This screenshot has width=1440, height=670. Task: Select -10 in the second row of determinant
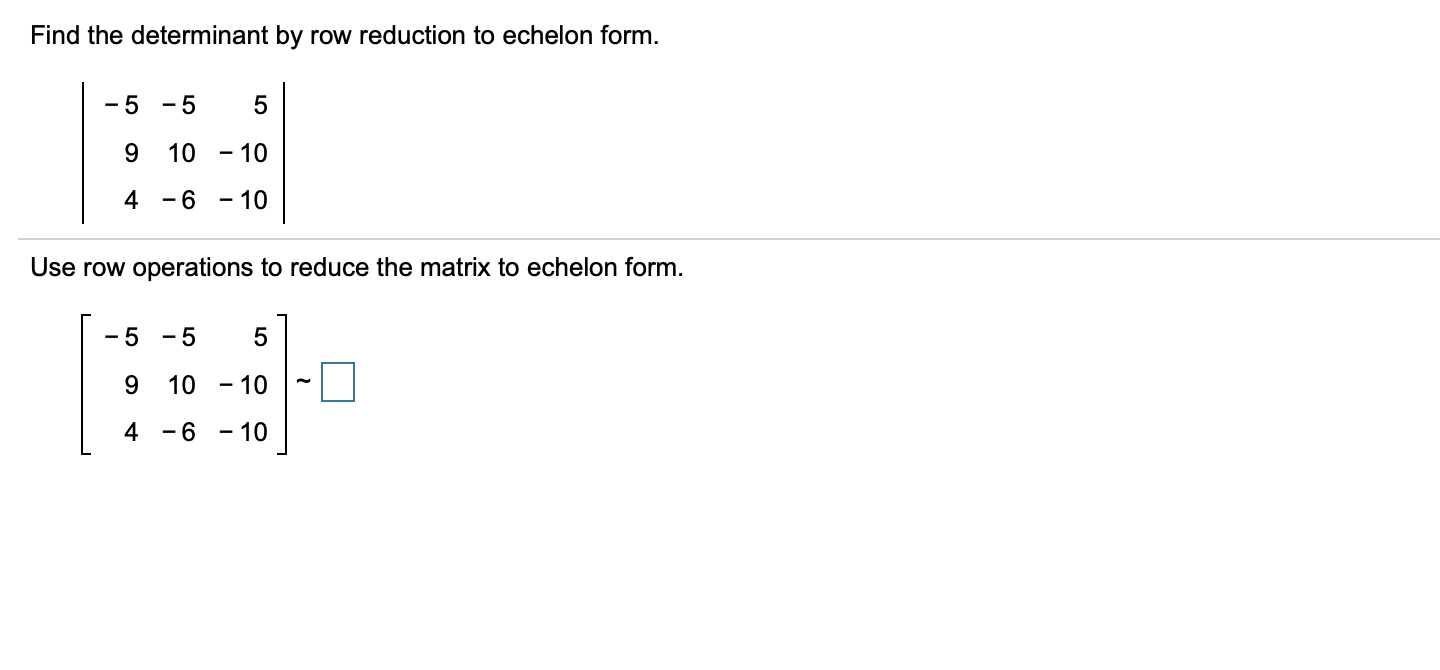[x=245, y=152]
